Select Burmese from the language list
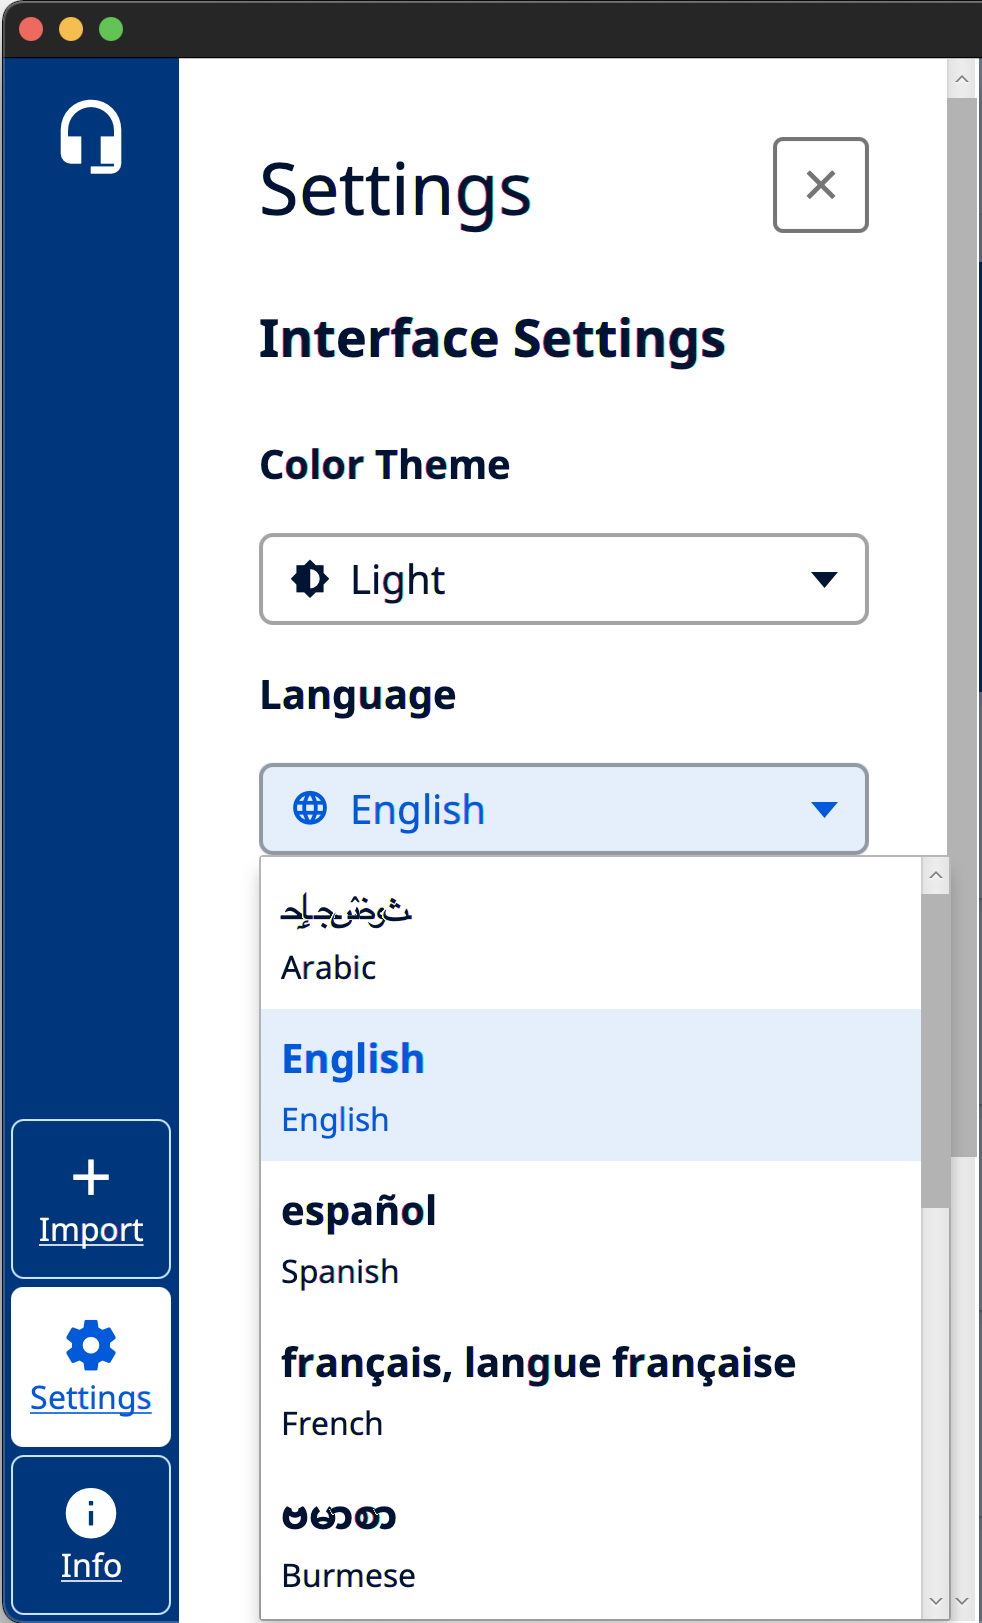This screenshot has width=982, height=1623. pyautogui.click(x=591, y=1541)
